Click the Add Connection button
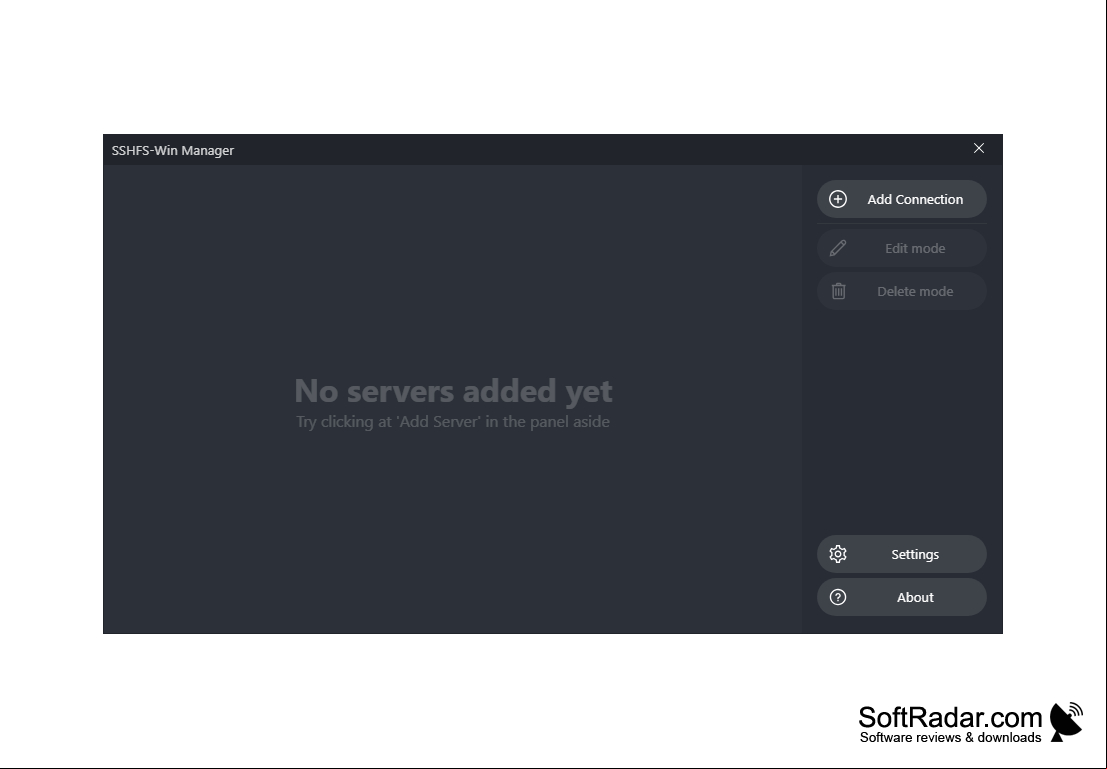Viewport: 1107px width, 769px height. pyautogui.click(x=902, y=199)
